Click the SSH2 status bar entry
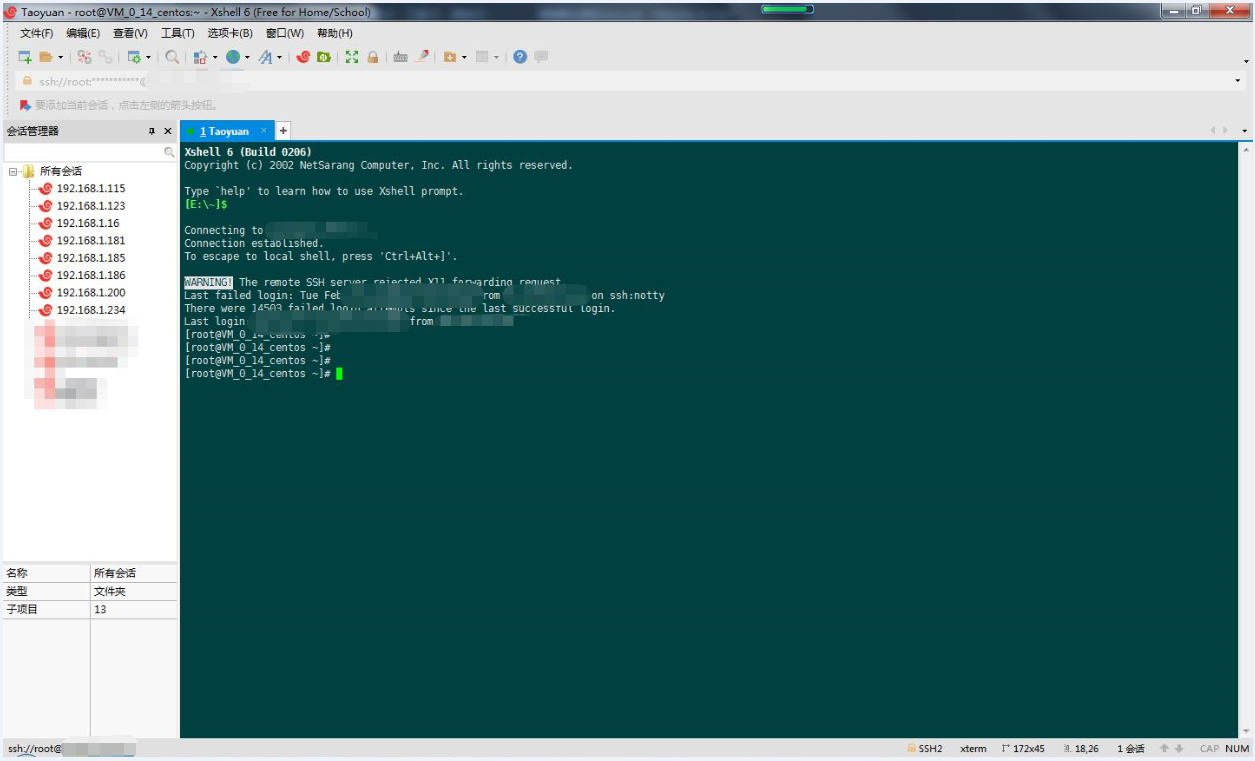The height and width of the screenshot is (761, 1255). (x=924, y=748)
